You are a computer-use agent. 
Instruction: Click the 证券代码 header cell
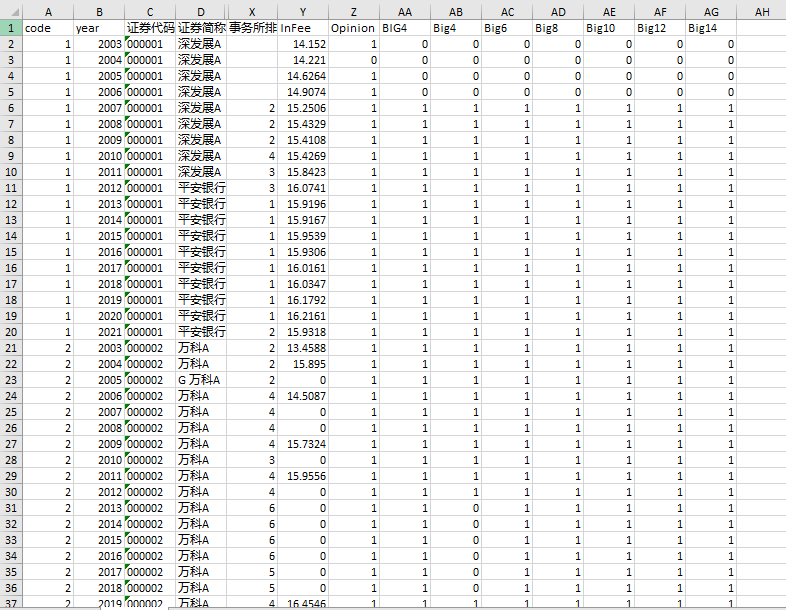pyautogui.click(x=149, y=28)
